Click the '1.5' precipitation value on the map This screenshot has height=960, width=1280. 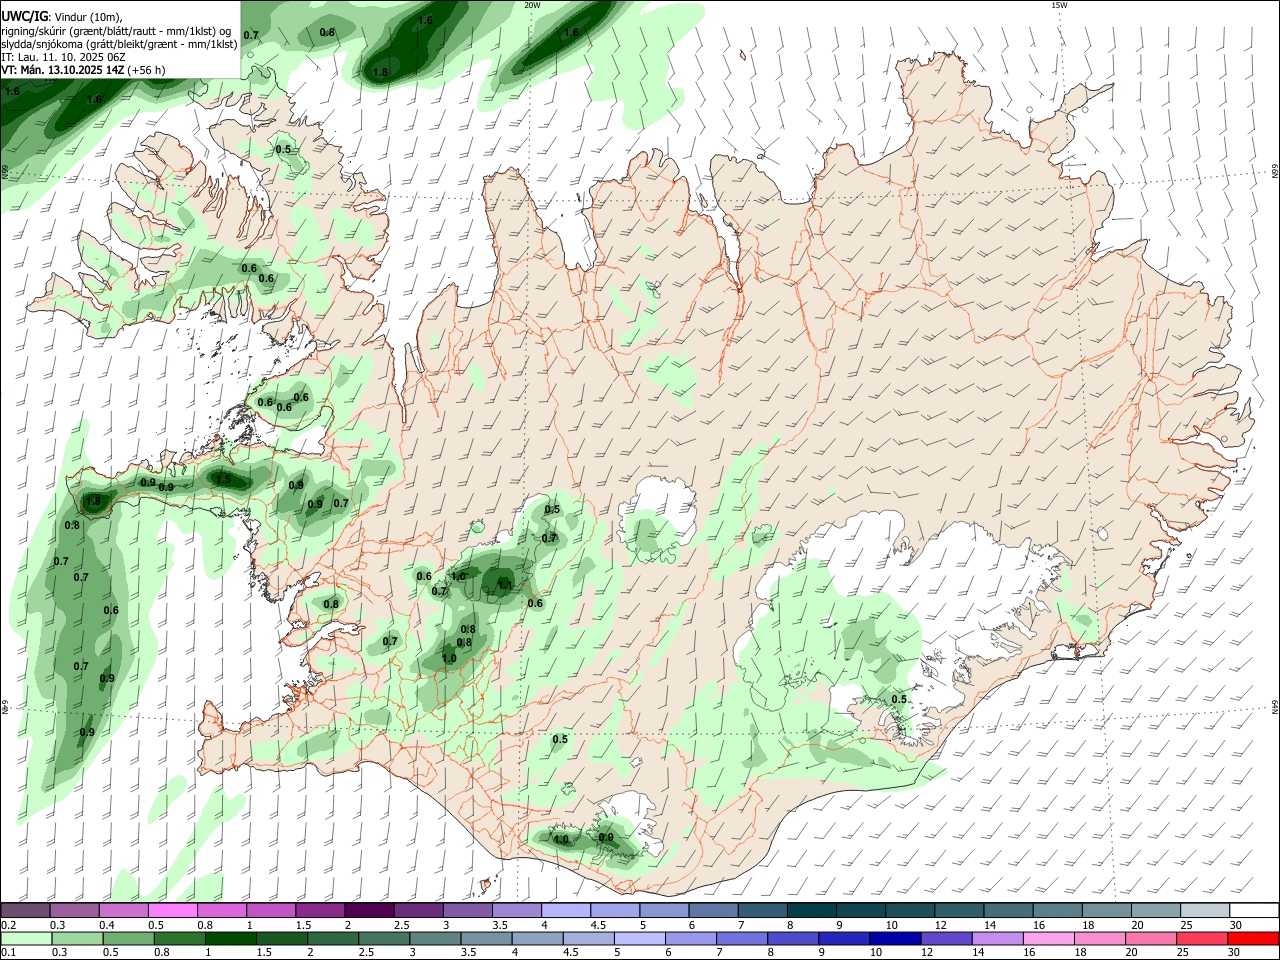[x=223, y=480]
